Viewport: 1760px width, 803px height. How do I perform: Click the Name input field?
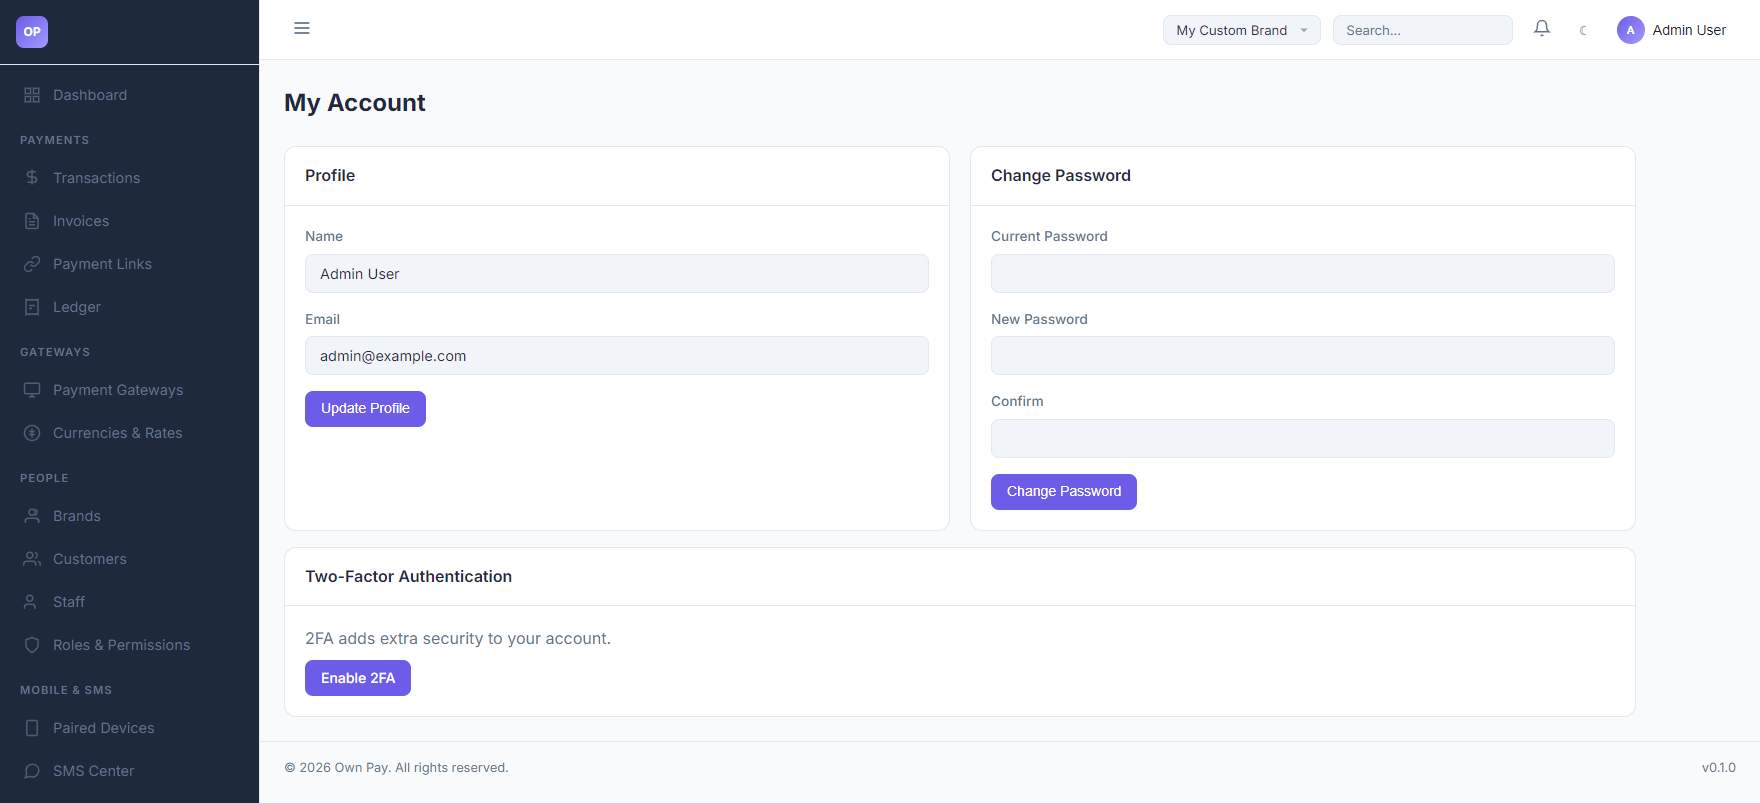[x=617, y=273]
